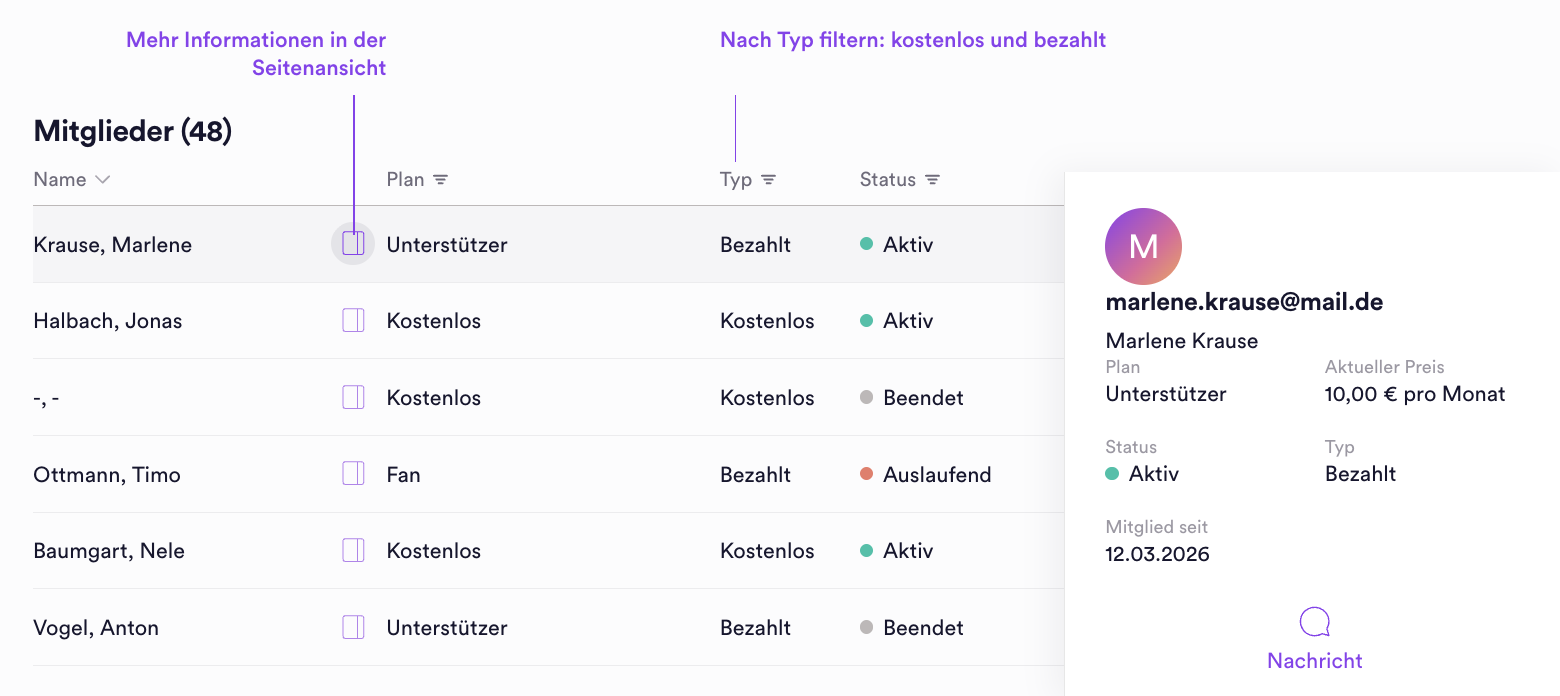Select the Ottmann, Timo row name
This screenshot has width=1560, height=696.
click(107, 475)
